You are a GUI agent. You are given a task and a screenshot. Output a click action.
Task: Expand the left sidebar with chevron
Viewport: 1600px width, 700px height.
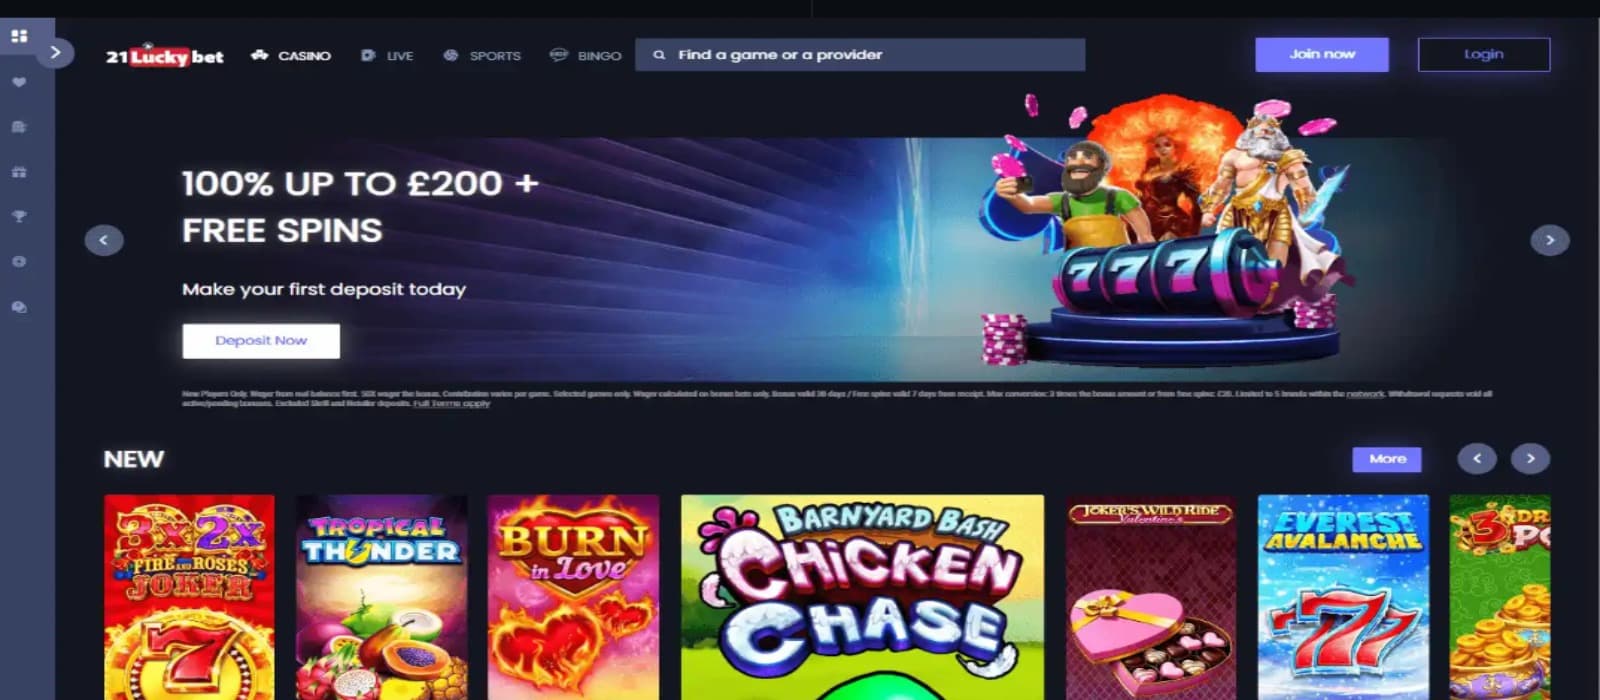(55, 52)
